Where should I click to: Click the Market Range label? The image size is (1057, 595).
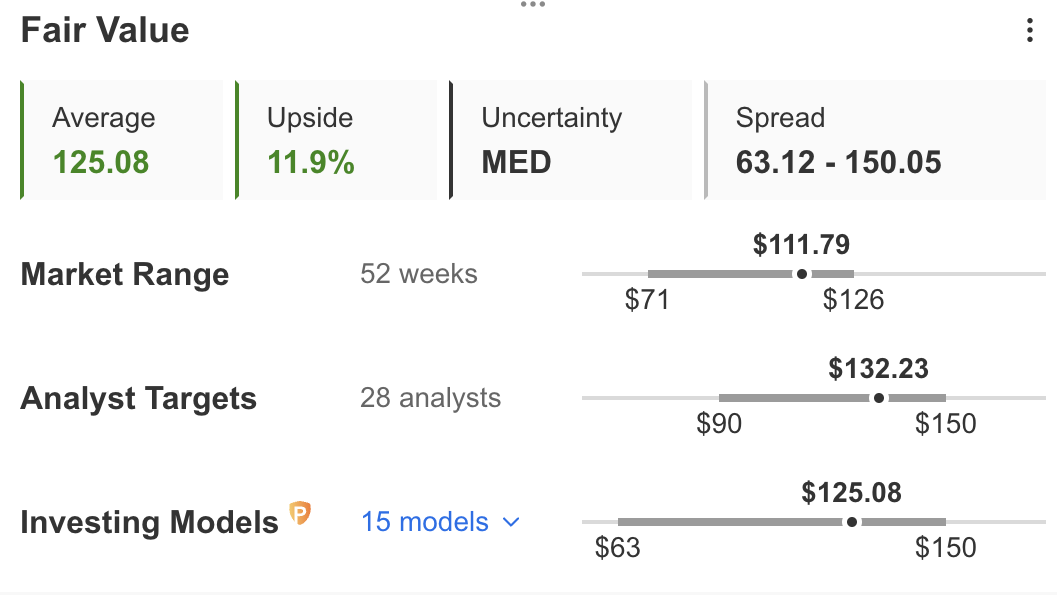tap(125, 274)
